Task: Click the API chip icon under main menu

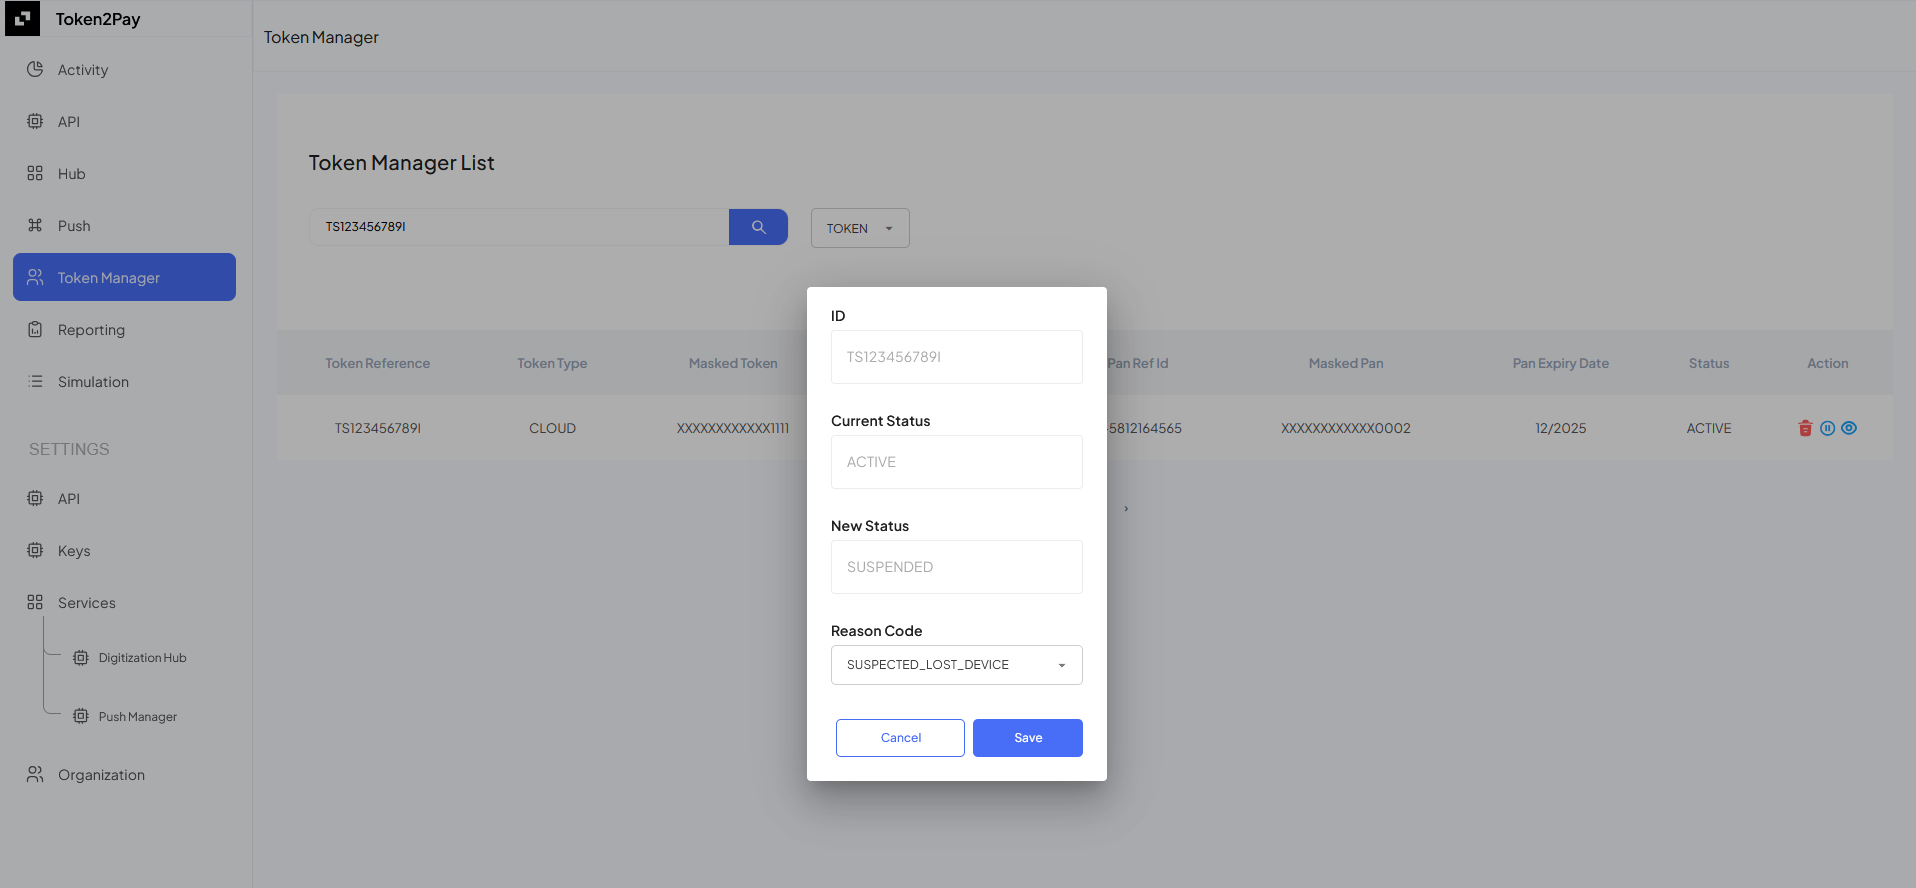Action: coord(35,121)
